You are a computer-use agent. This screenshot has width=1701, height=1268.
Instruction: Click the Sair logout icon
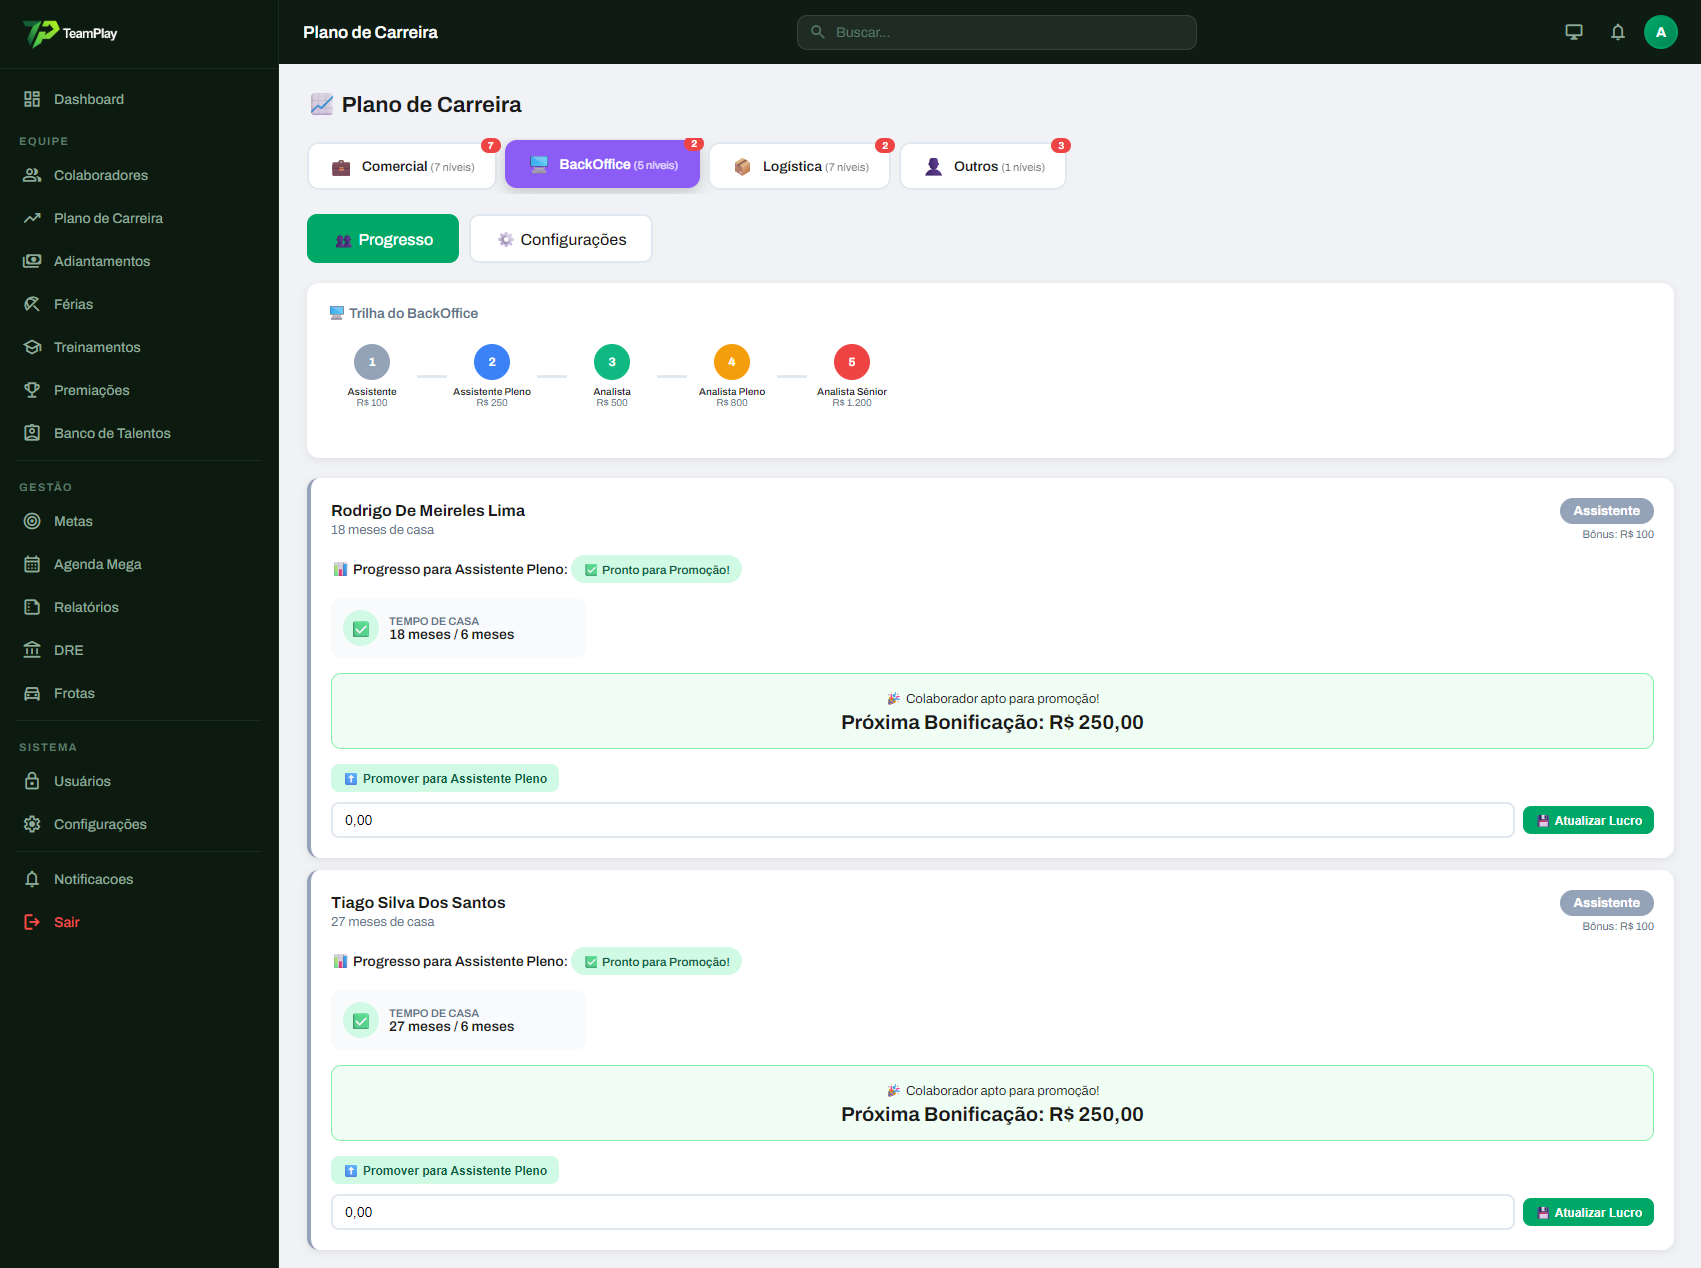pos(32,922)
